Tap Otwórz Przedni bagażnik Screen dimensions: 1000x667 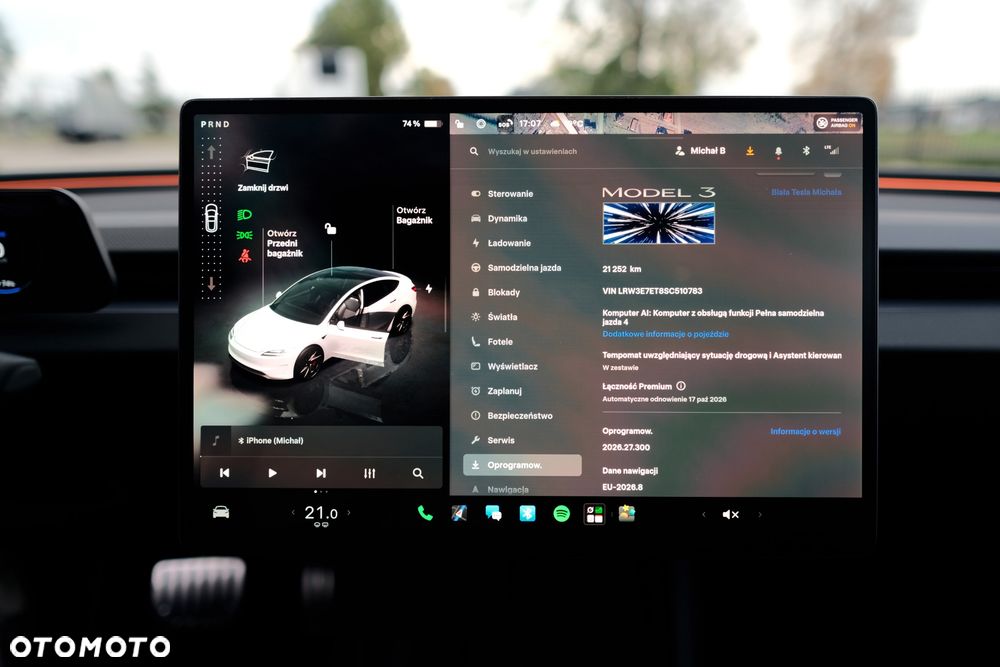(284, 244)
